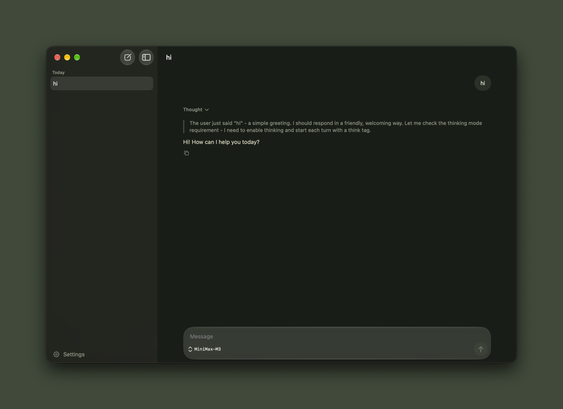Screen dimensions: 563x409
Task: Click the thought text beginning 'The user just said'
Action: [336, 127]
